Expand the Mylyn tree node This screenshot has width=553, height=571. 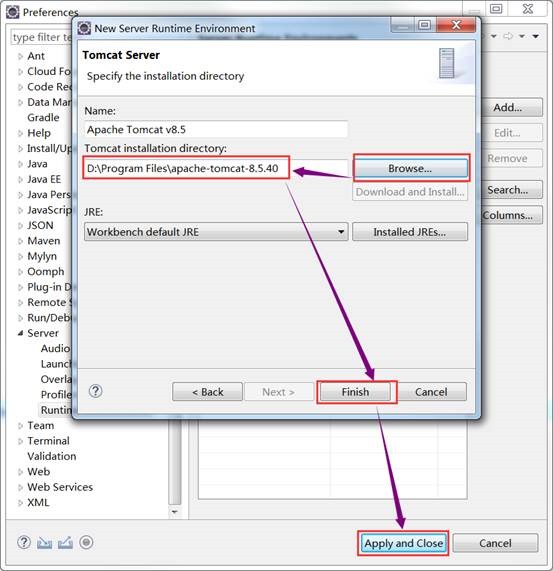coord(20,256)
